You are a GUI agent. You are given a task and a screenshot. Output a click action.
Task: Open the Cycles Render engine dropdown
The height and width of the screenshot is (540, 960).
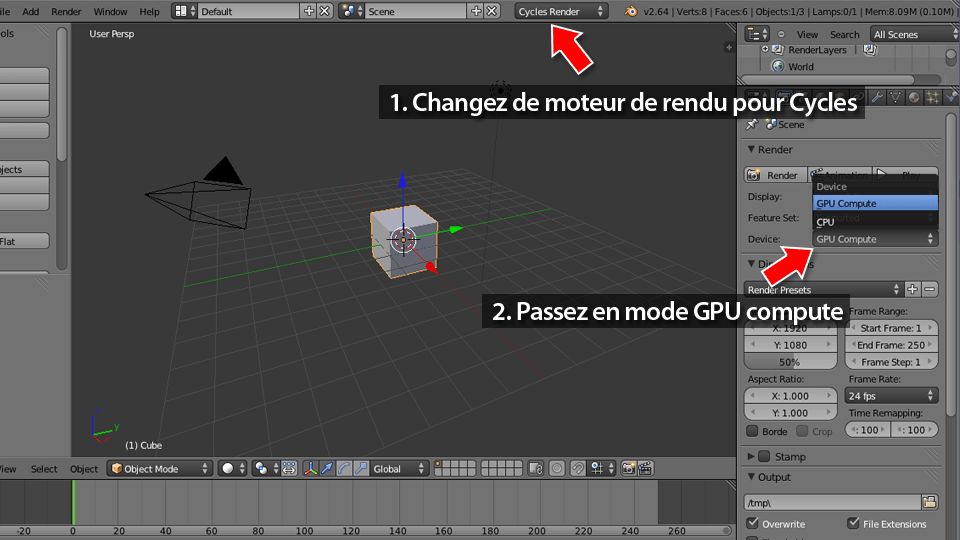click(561, 11)
